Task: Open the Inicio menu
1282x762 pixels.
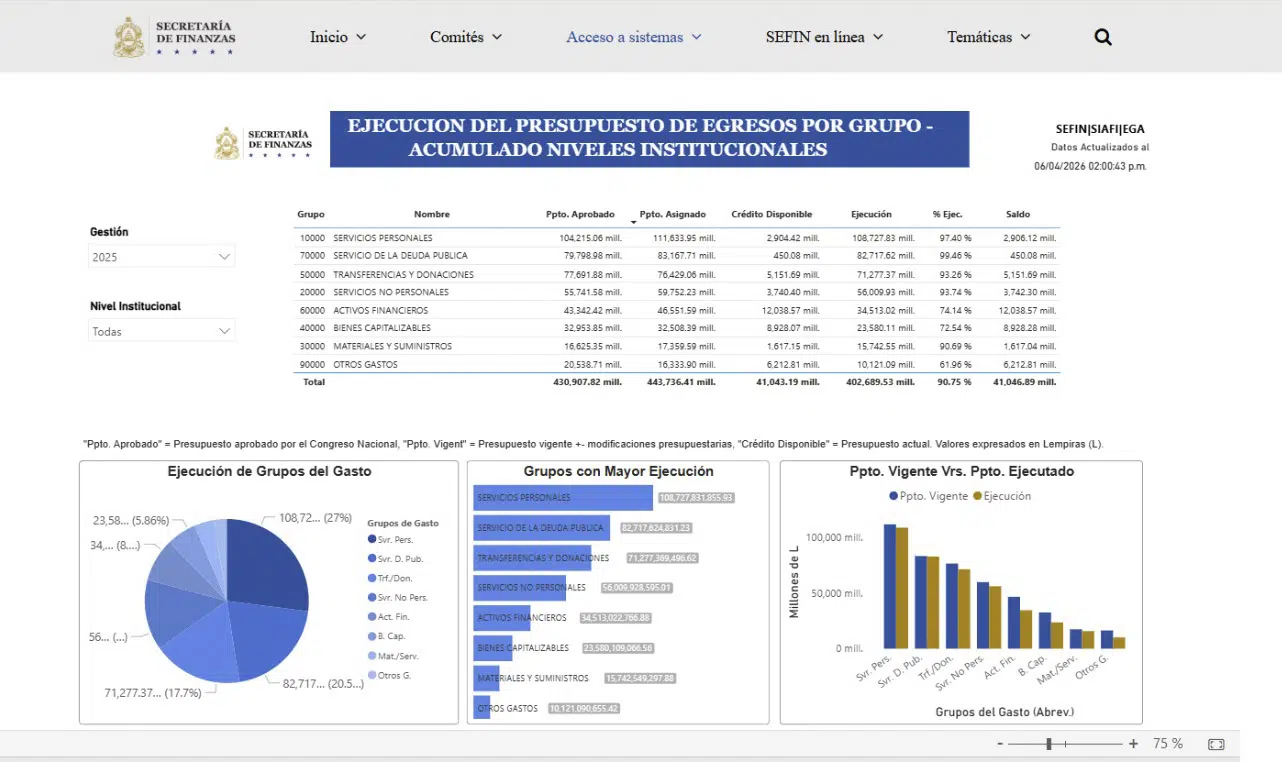Action: coord(338,37)
